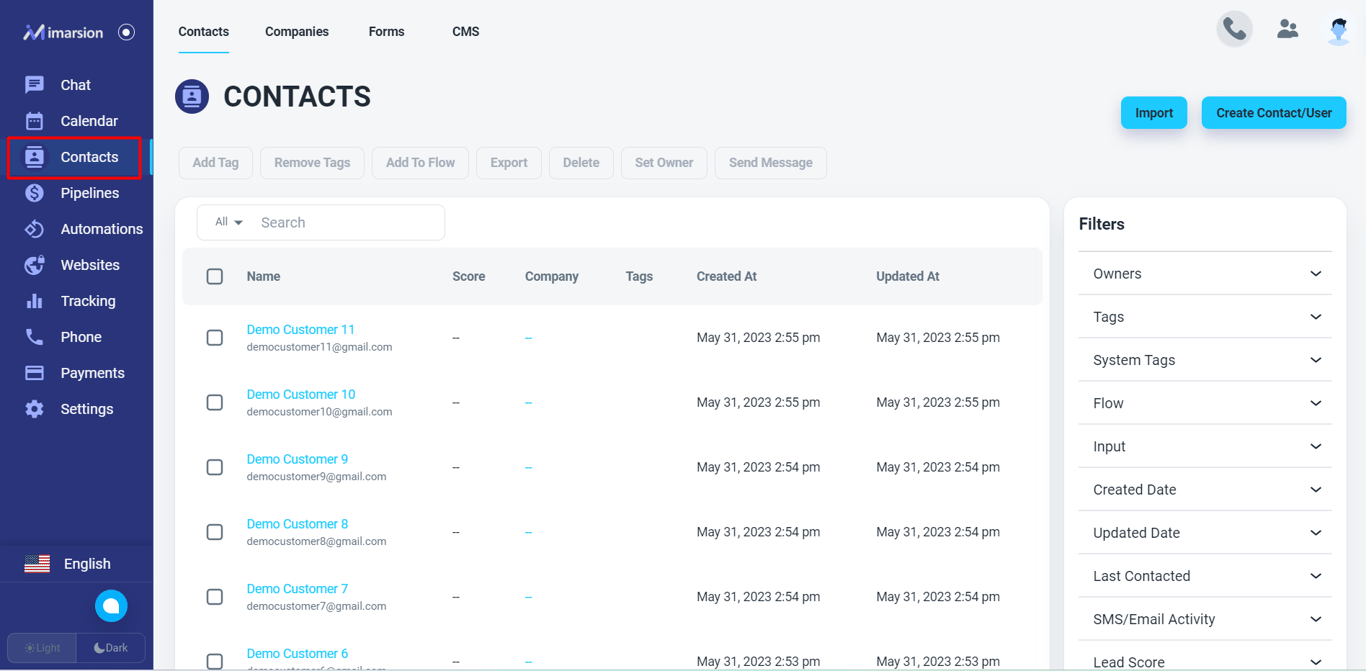
Task: Expand the Updated Date filter
Action: 1206,533
